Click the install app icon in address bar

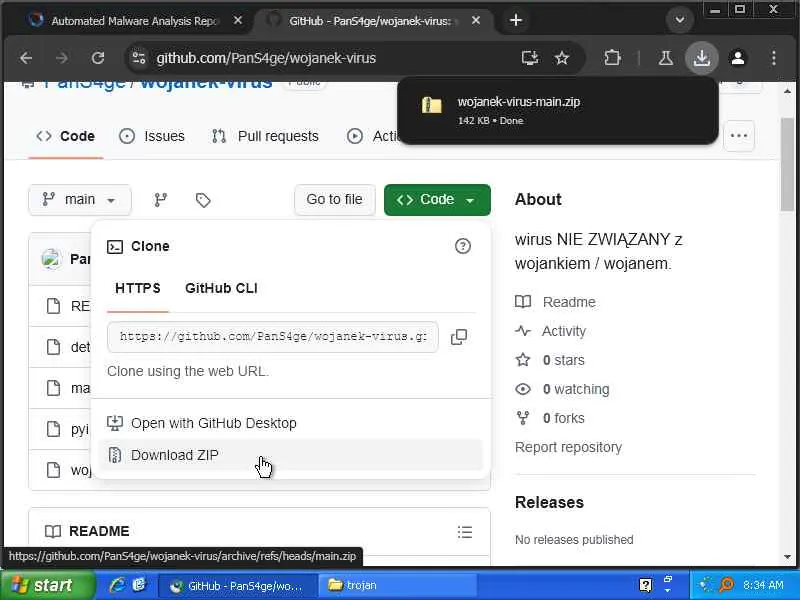530,58
